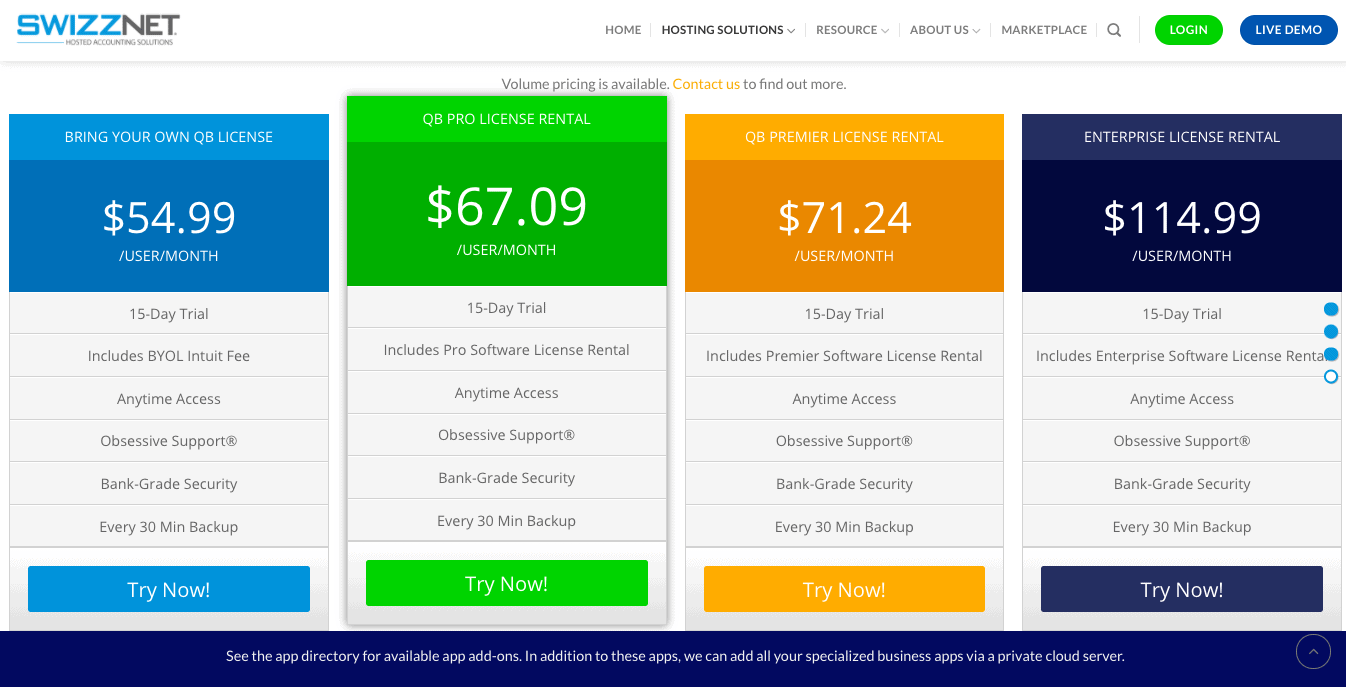This screenshot has width=1346, height=687.
Task: Click Includes Enterprise Software License Rental row
Action: point(1182,356)
